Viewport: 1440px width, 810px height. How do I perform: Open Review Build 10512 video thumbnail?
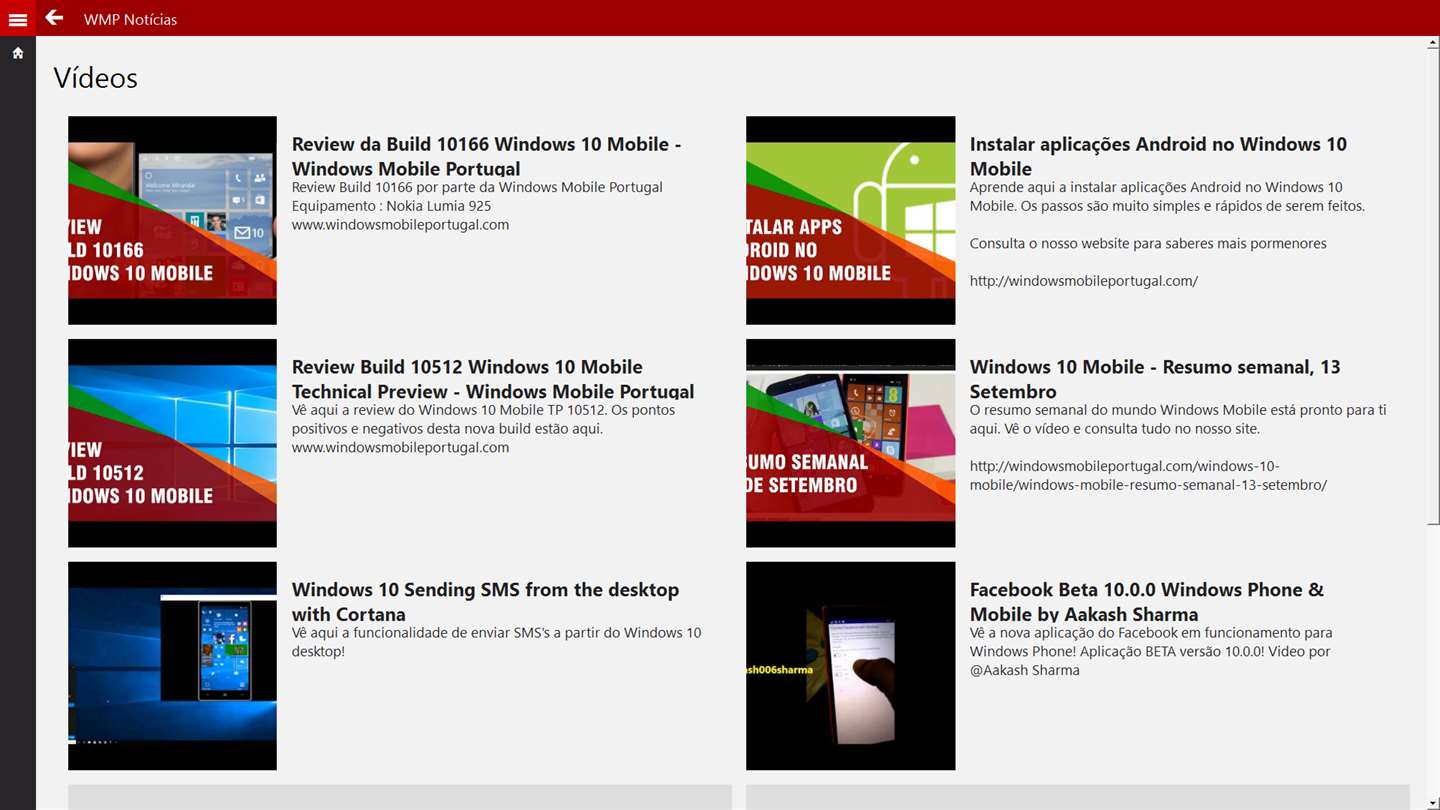(x=172, y=443)
